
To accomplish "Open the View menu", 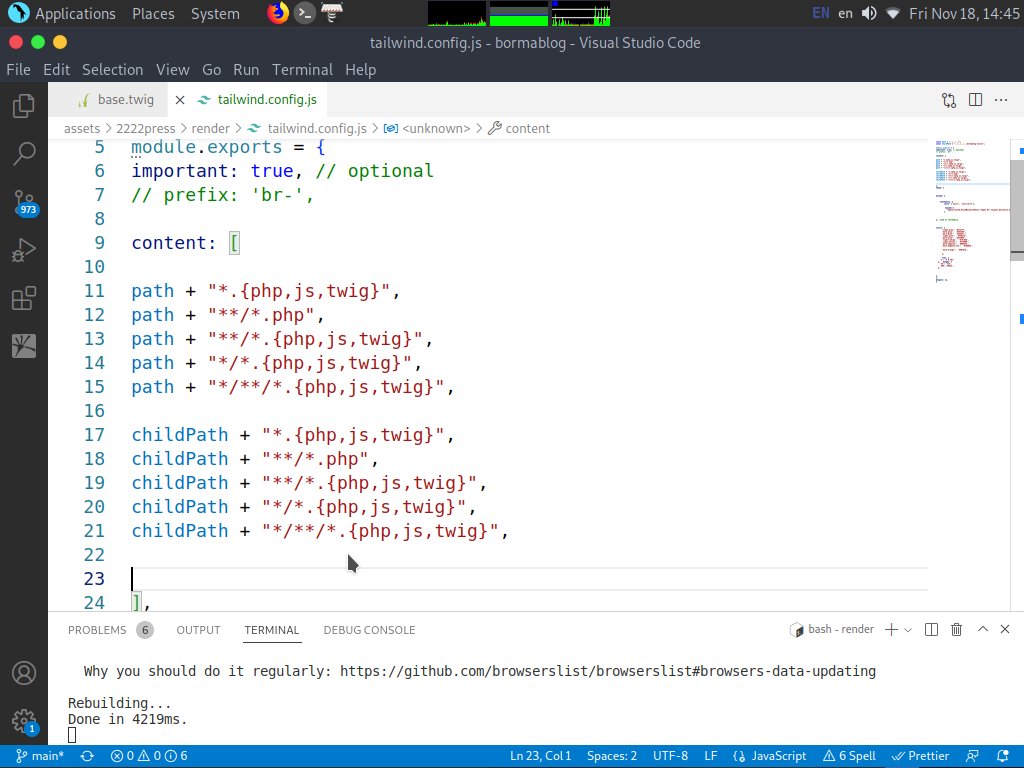I will 172,70.
